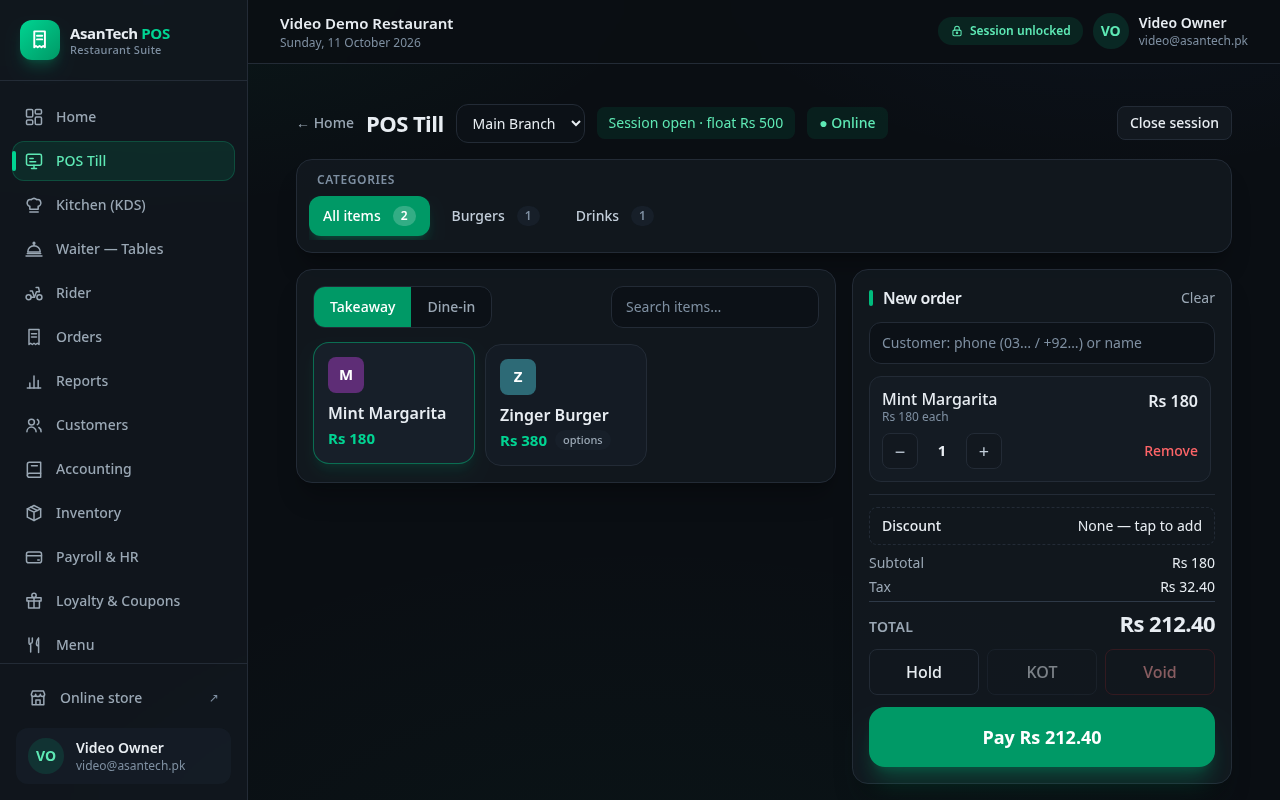1280x800 pixels.
Task: Open the Video Owner profile card in sidebar
Action: 123,756
